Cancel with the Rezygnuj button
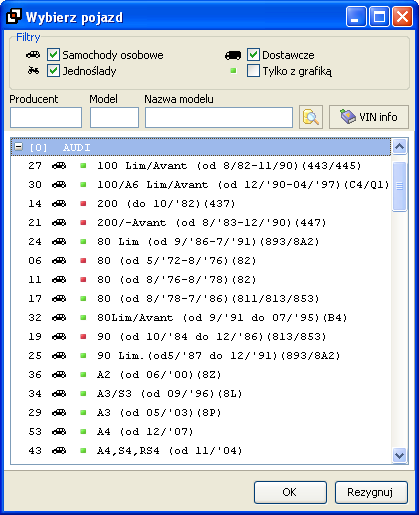The height and width of the screenshot is (515, 419). (371, 492)
